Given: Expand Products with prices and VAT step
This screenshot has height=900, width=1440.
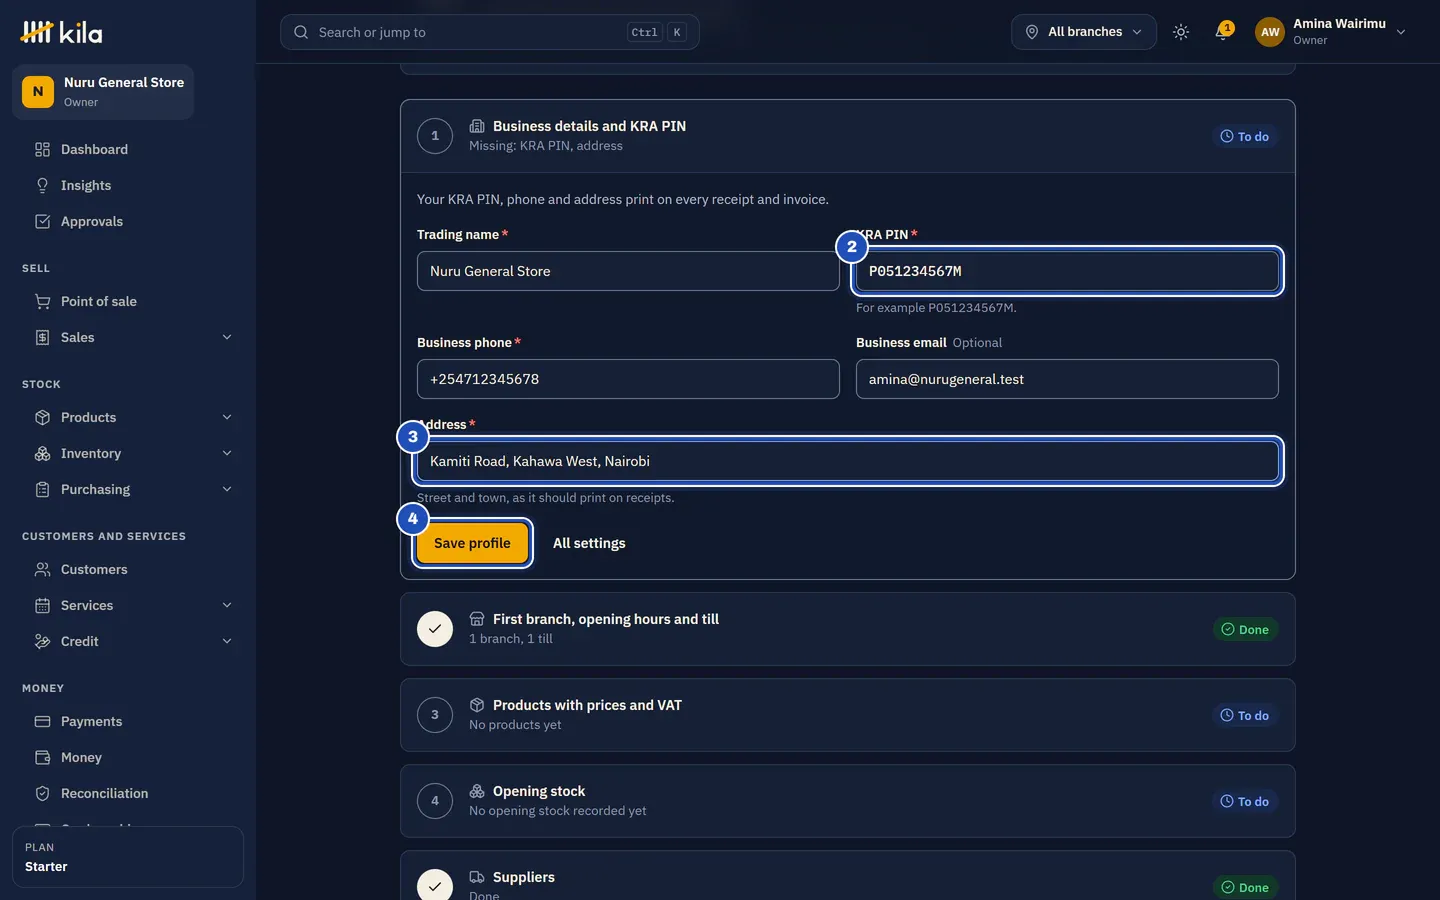Looking at the screenshot, I should pyautogui.click(x=848, y=715).
